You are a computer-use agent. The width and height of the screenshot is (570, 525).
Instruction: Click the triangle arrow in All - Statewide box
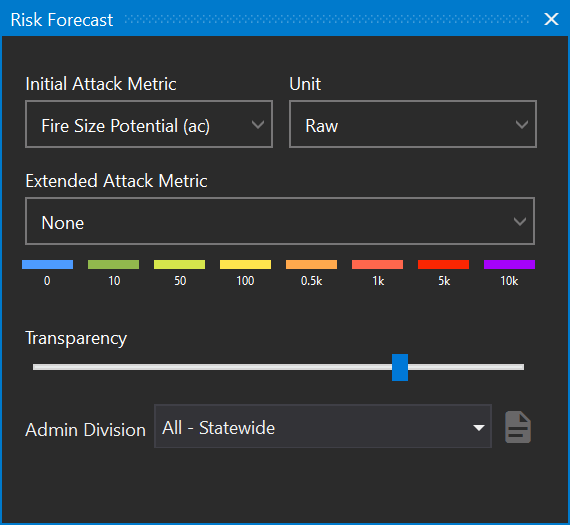coord(479,428)
